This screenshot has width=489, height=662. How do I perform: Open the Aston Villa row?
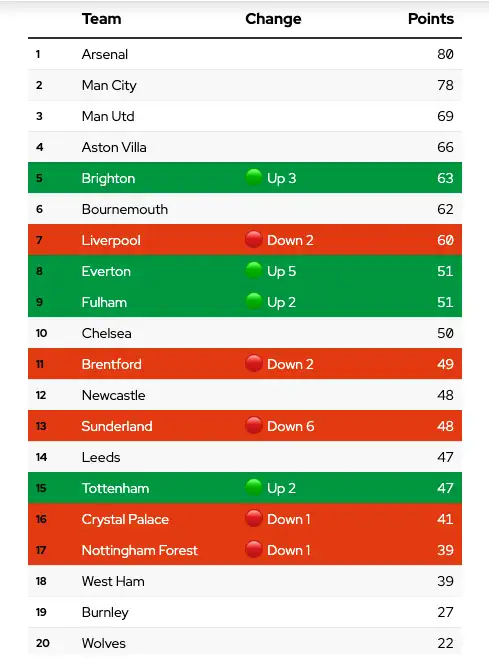pyautogui.click(x=245, y=147)
